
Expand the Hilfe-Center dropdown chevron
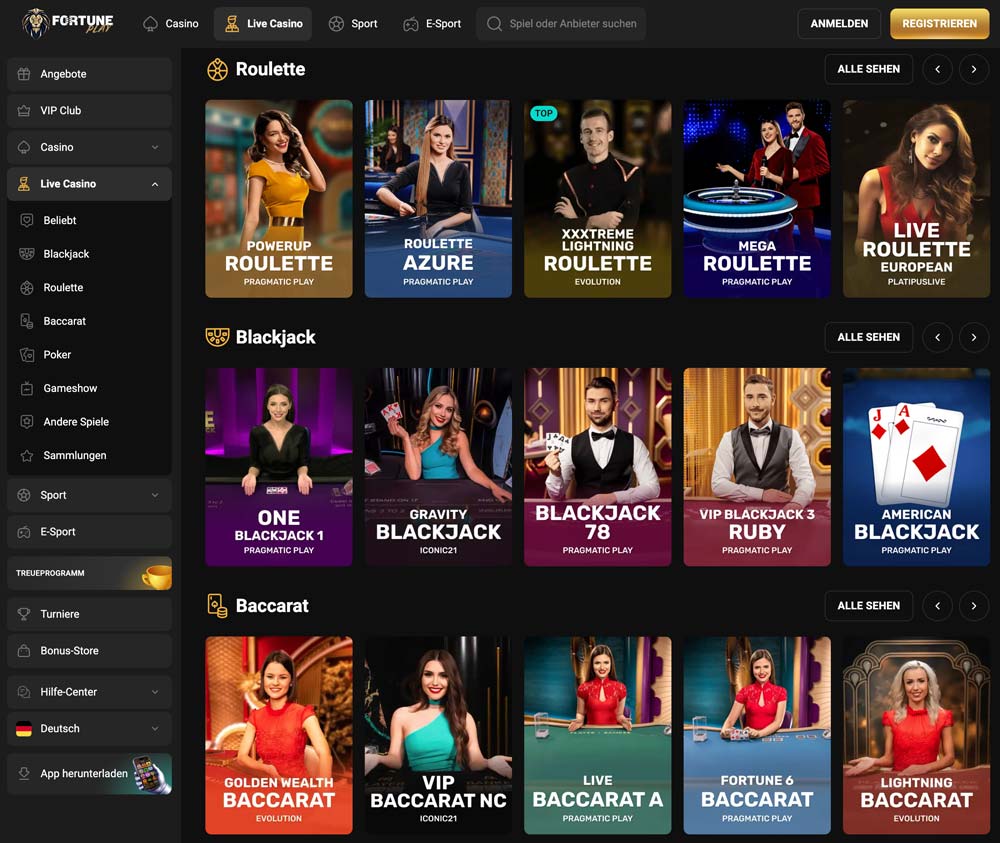[155, 692]
